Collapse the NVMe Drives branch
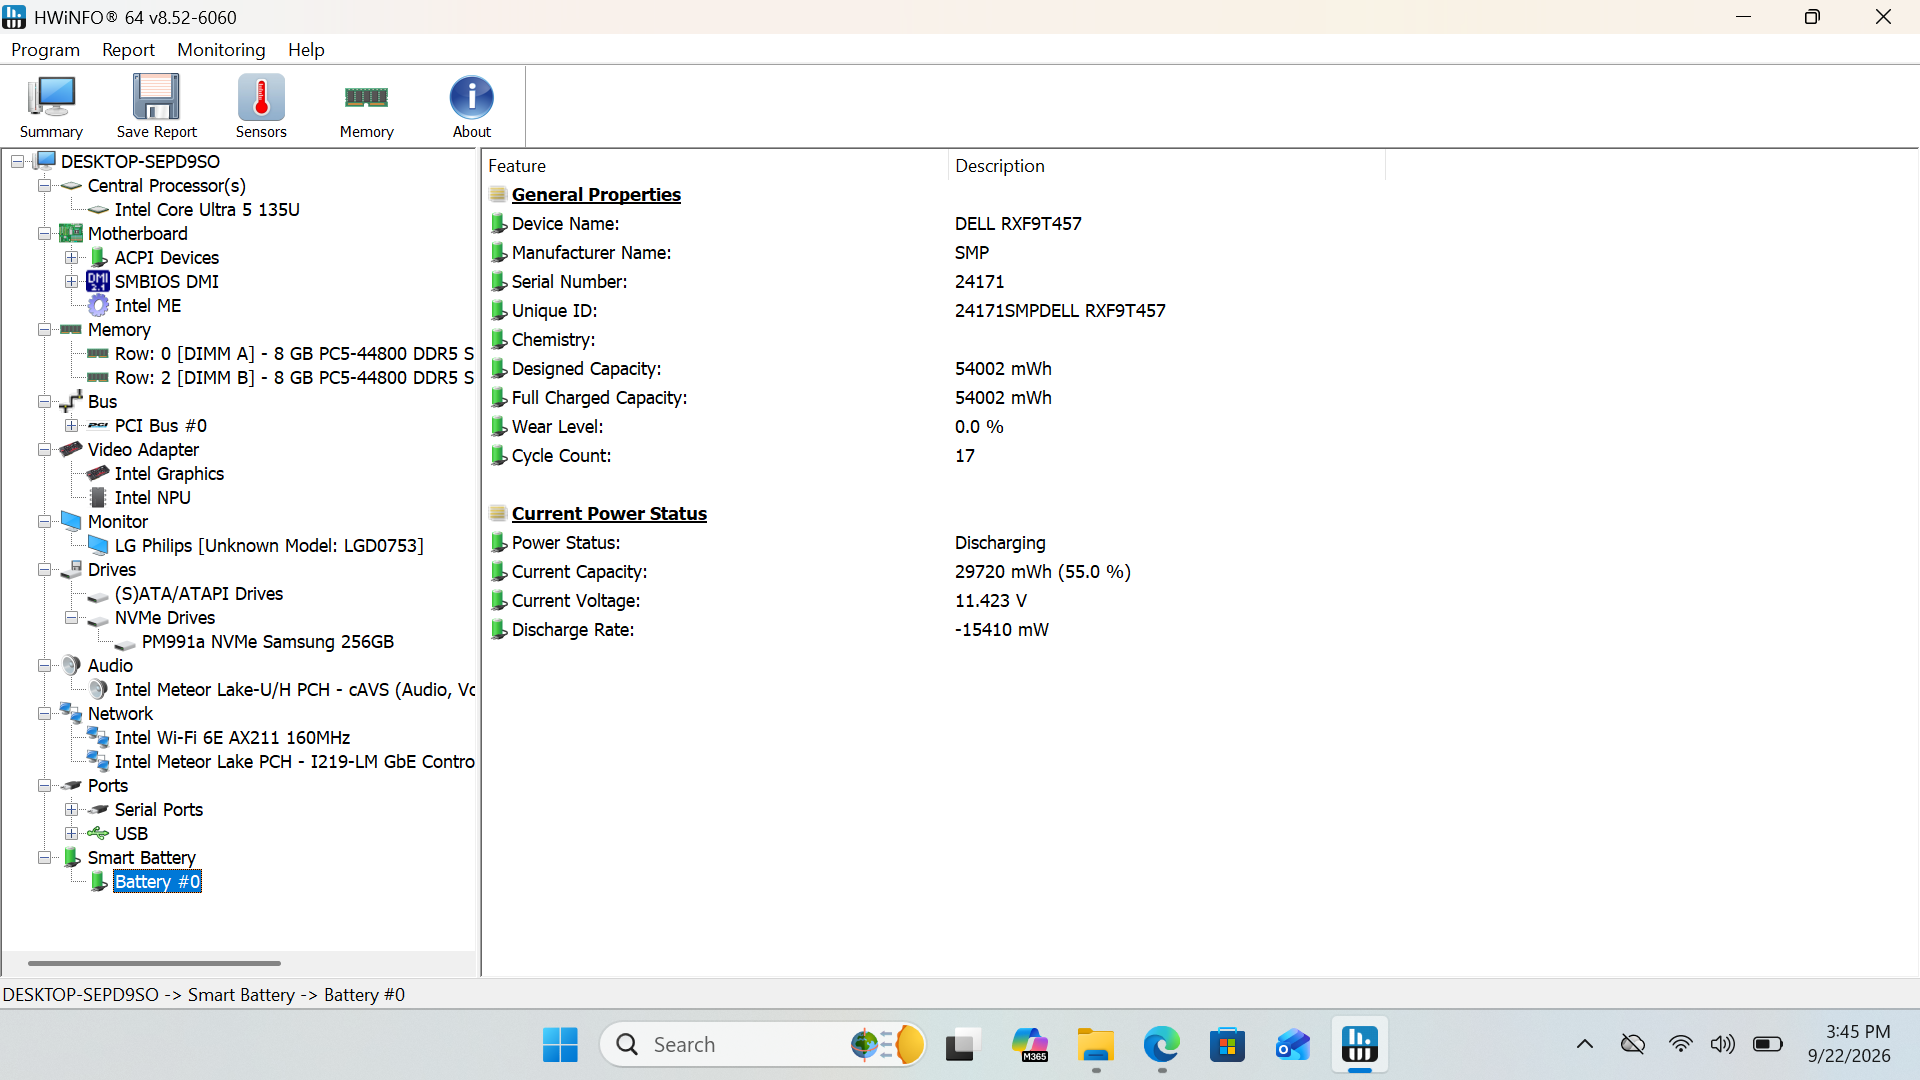This screenshot has height=1080, width=1920. pos(71,617)
